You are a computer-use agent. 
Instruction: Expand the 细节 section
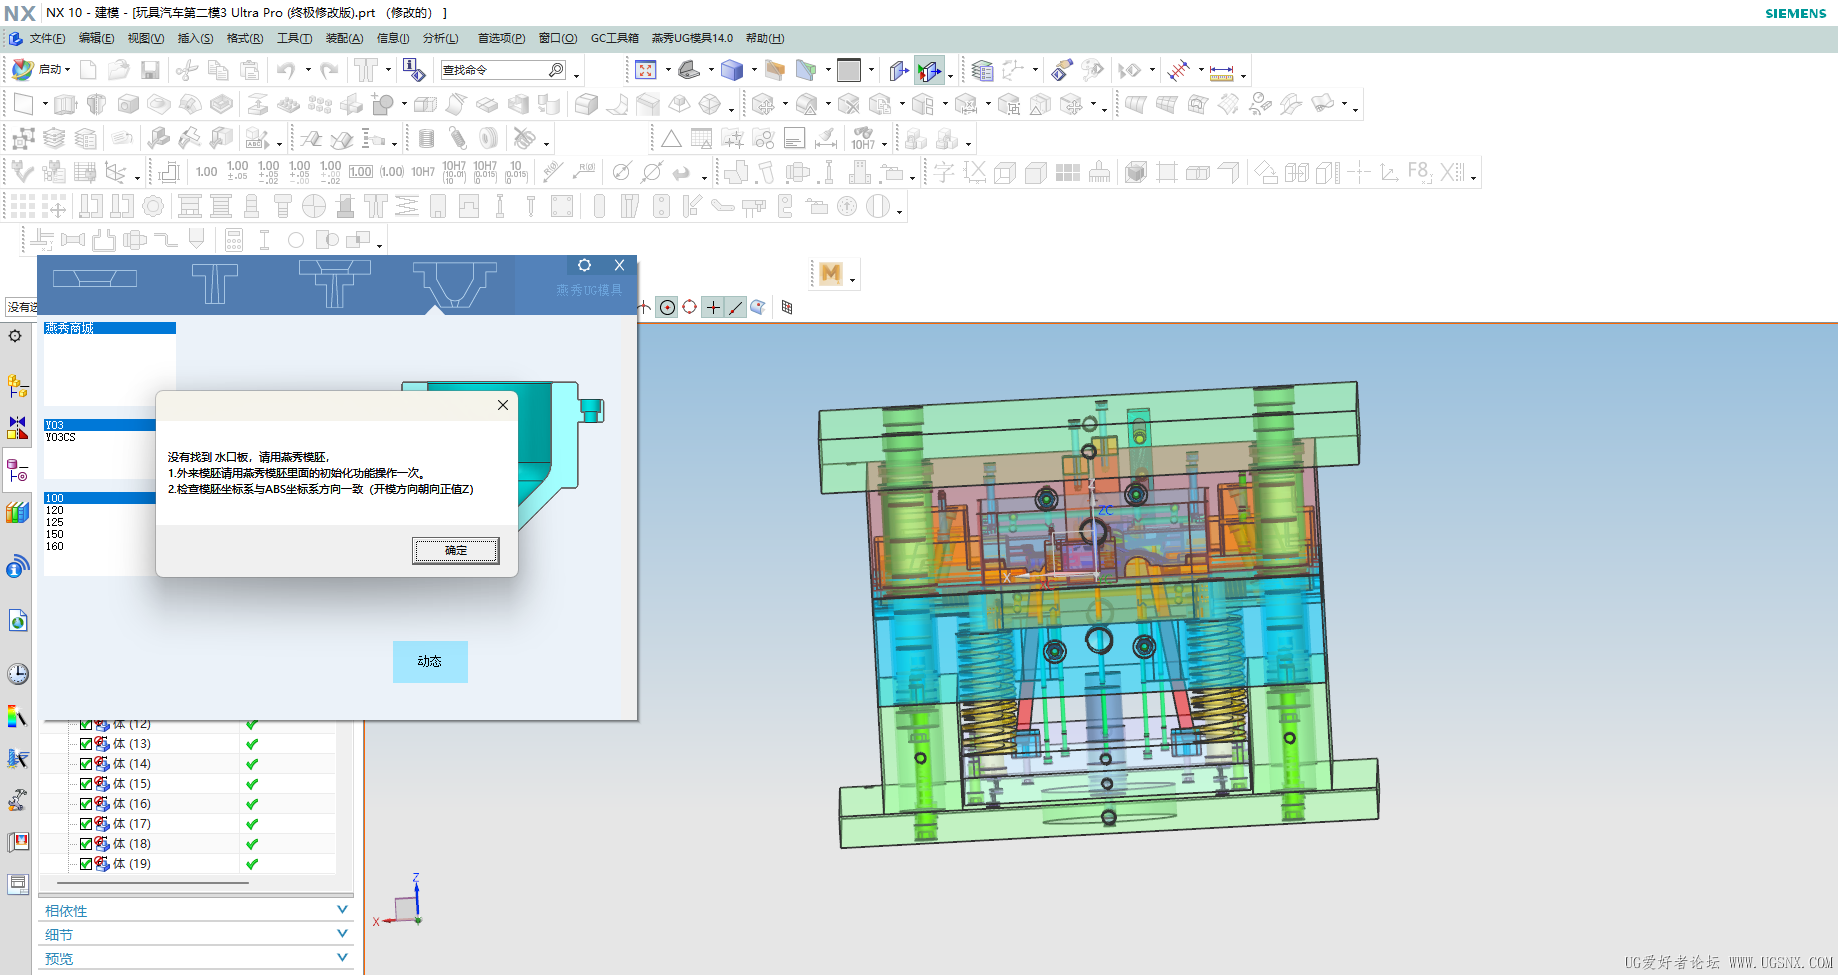click(196, 935)
